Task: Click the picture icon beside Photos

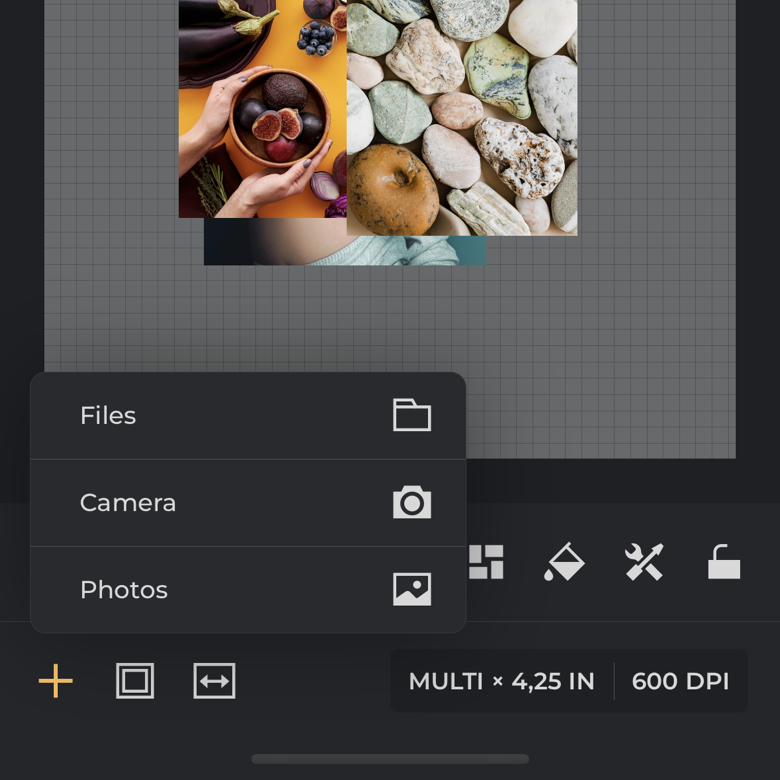Action: (411, 589)
